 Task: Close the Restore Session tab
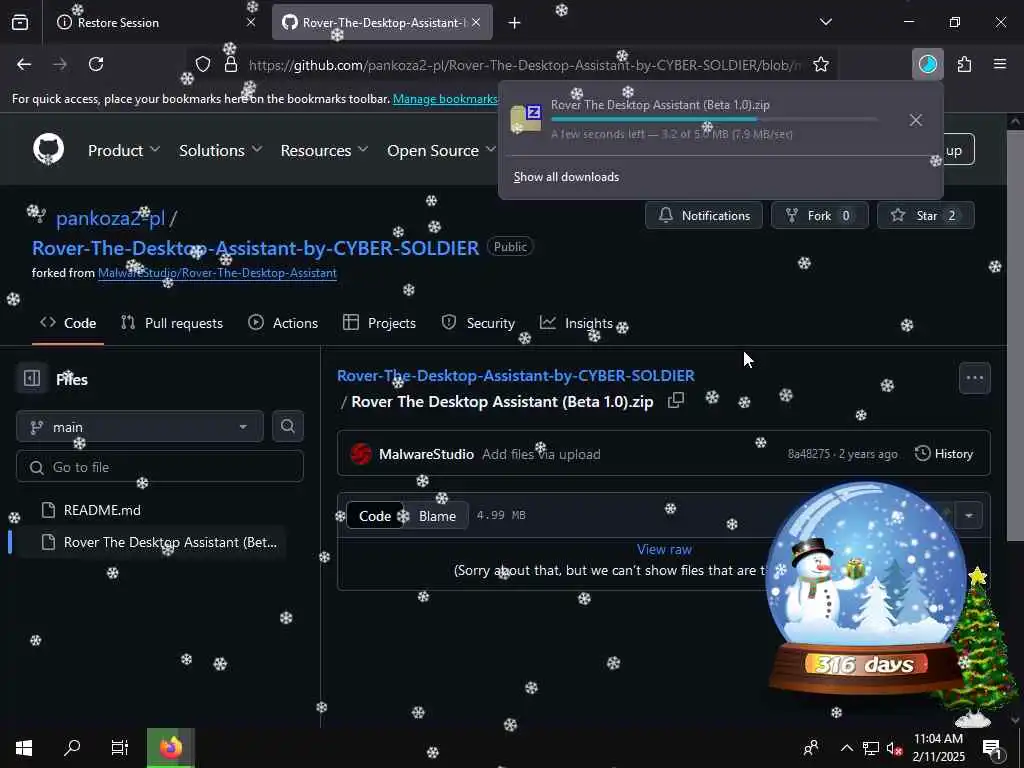pyautogui.click(x=251, y=22)
